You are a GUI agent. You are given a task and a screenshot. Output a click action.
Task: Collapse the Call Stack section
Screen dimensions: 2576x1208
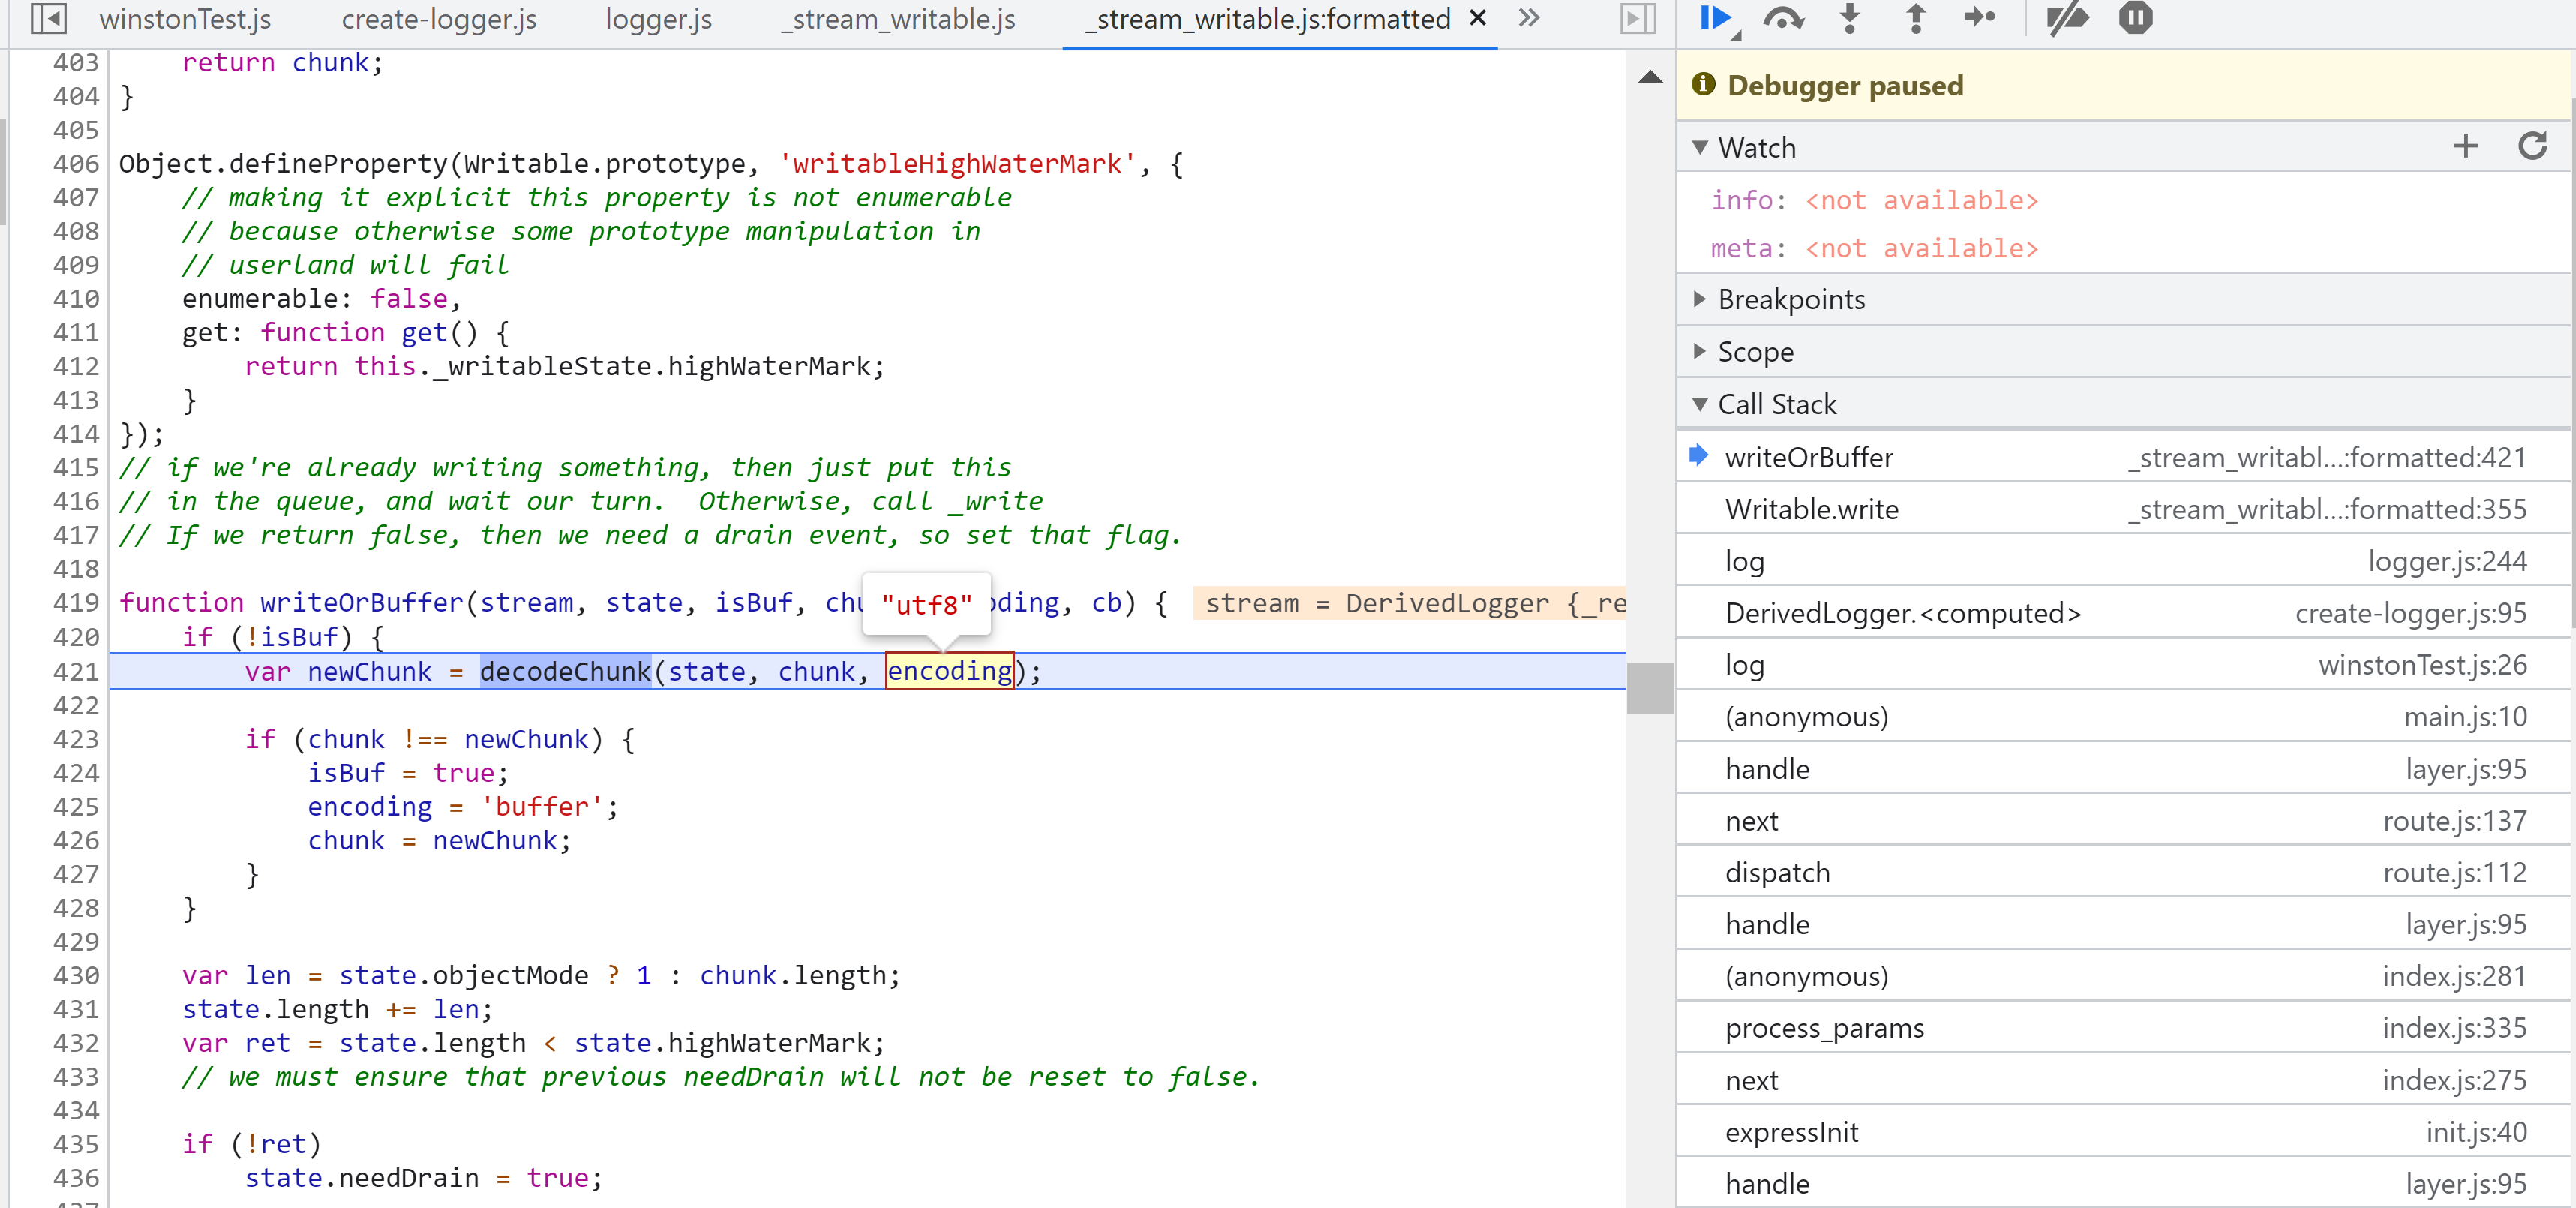[1776, 404]
